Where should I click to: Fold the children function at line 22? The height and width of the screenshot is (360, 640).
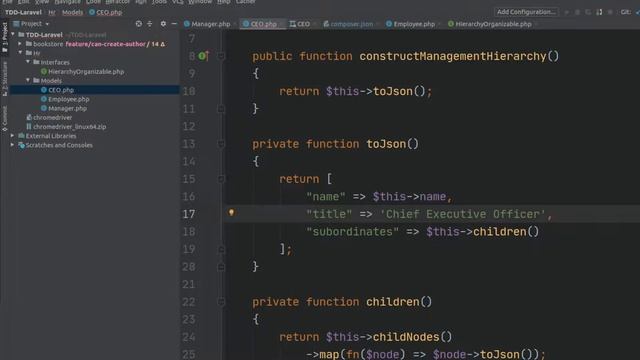click(221, 302)
